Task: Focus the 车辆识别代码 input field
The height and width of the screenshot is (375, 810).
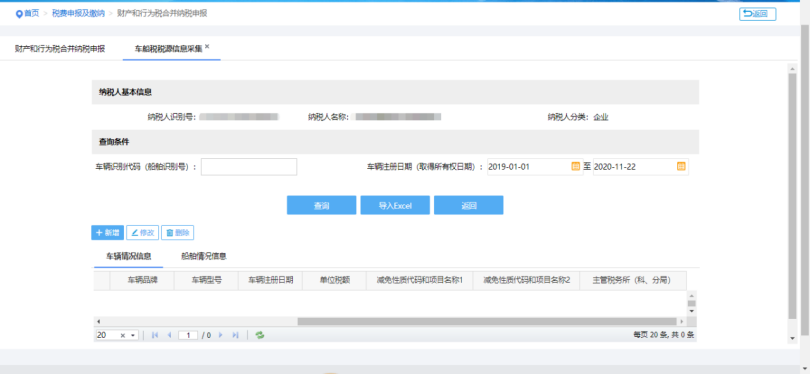Action: point(249,167)
